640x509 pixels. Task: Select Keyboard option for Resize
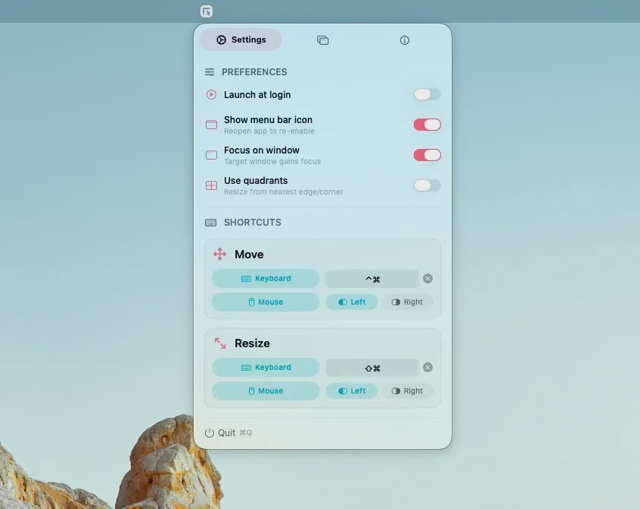point(266,367)
